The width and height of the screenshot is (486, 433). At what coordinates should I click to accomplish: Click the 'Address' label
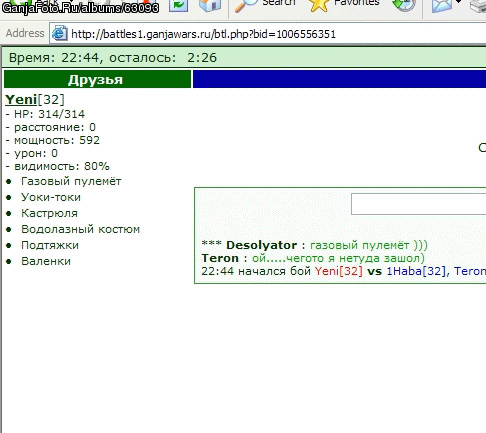click(x=25, y=33)
